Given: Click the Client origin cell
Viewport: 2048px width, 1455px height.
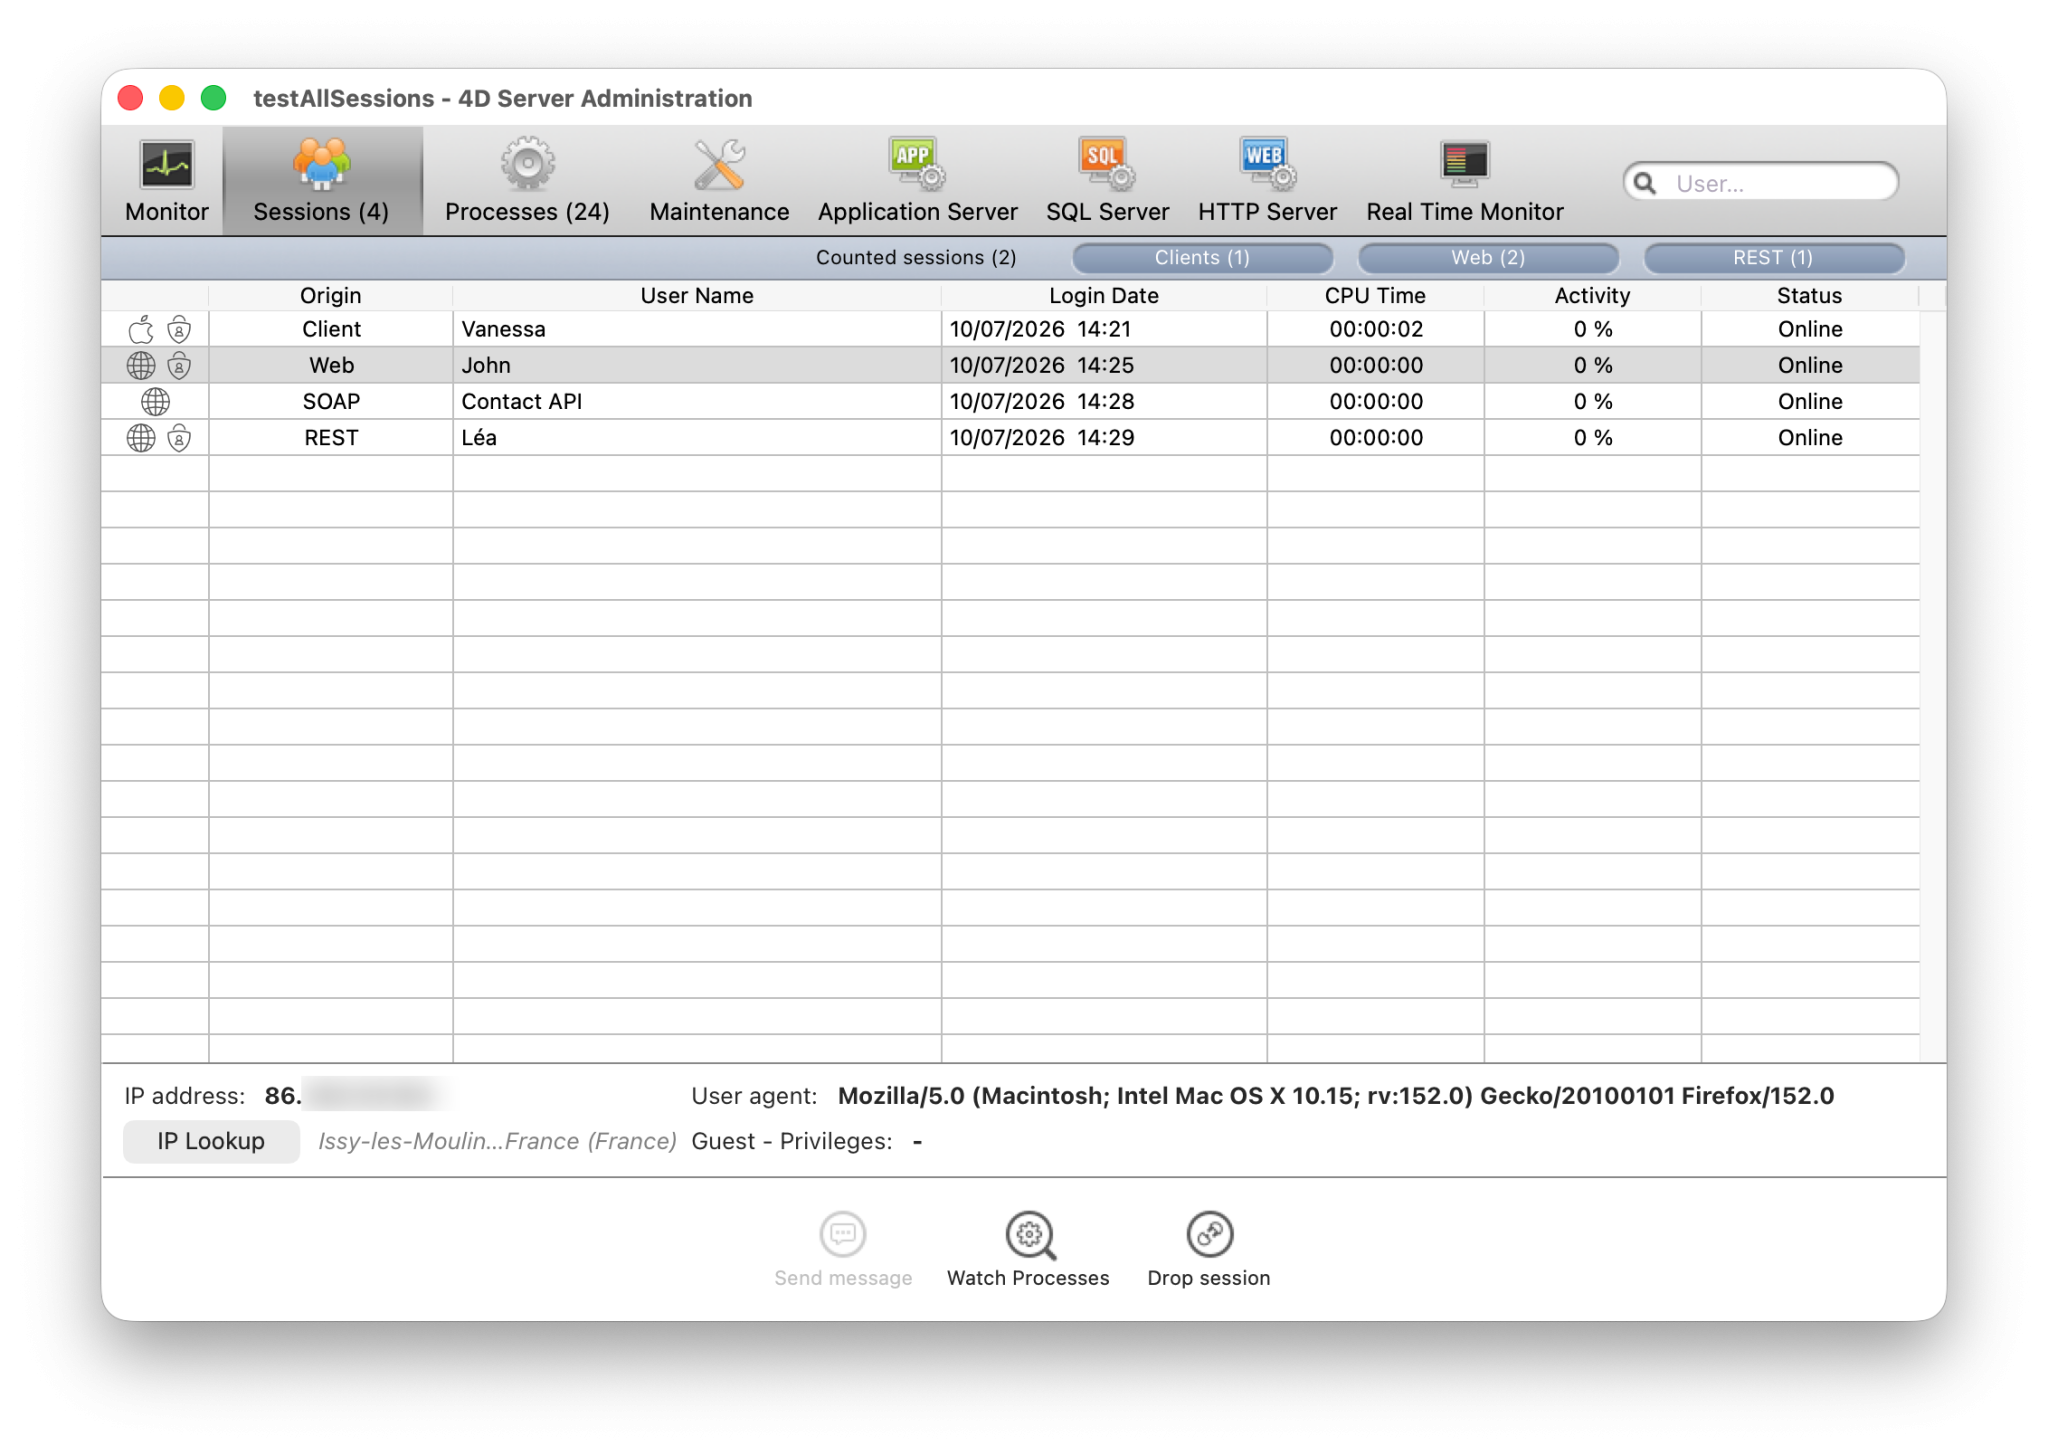Looking at the screenshot, I should [330, 329].
